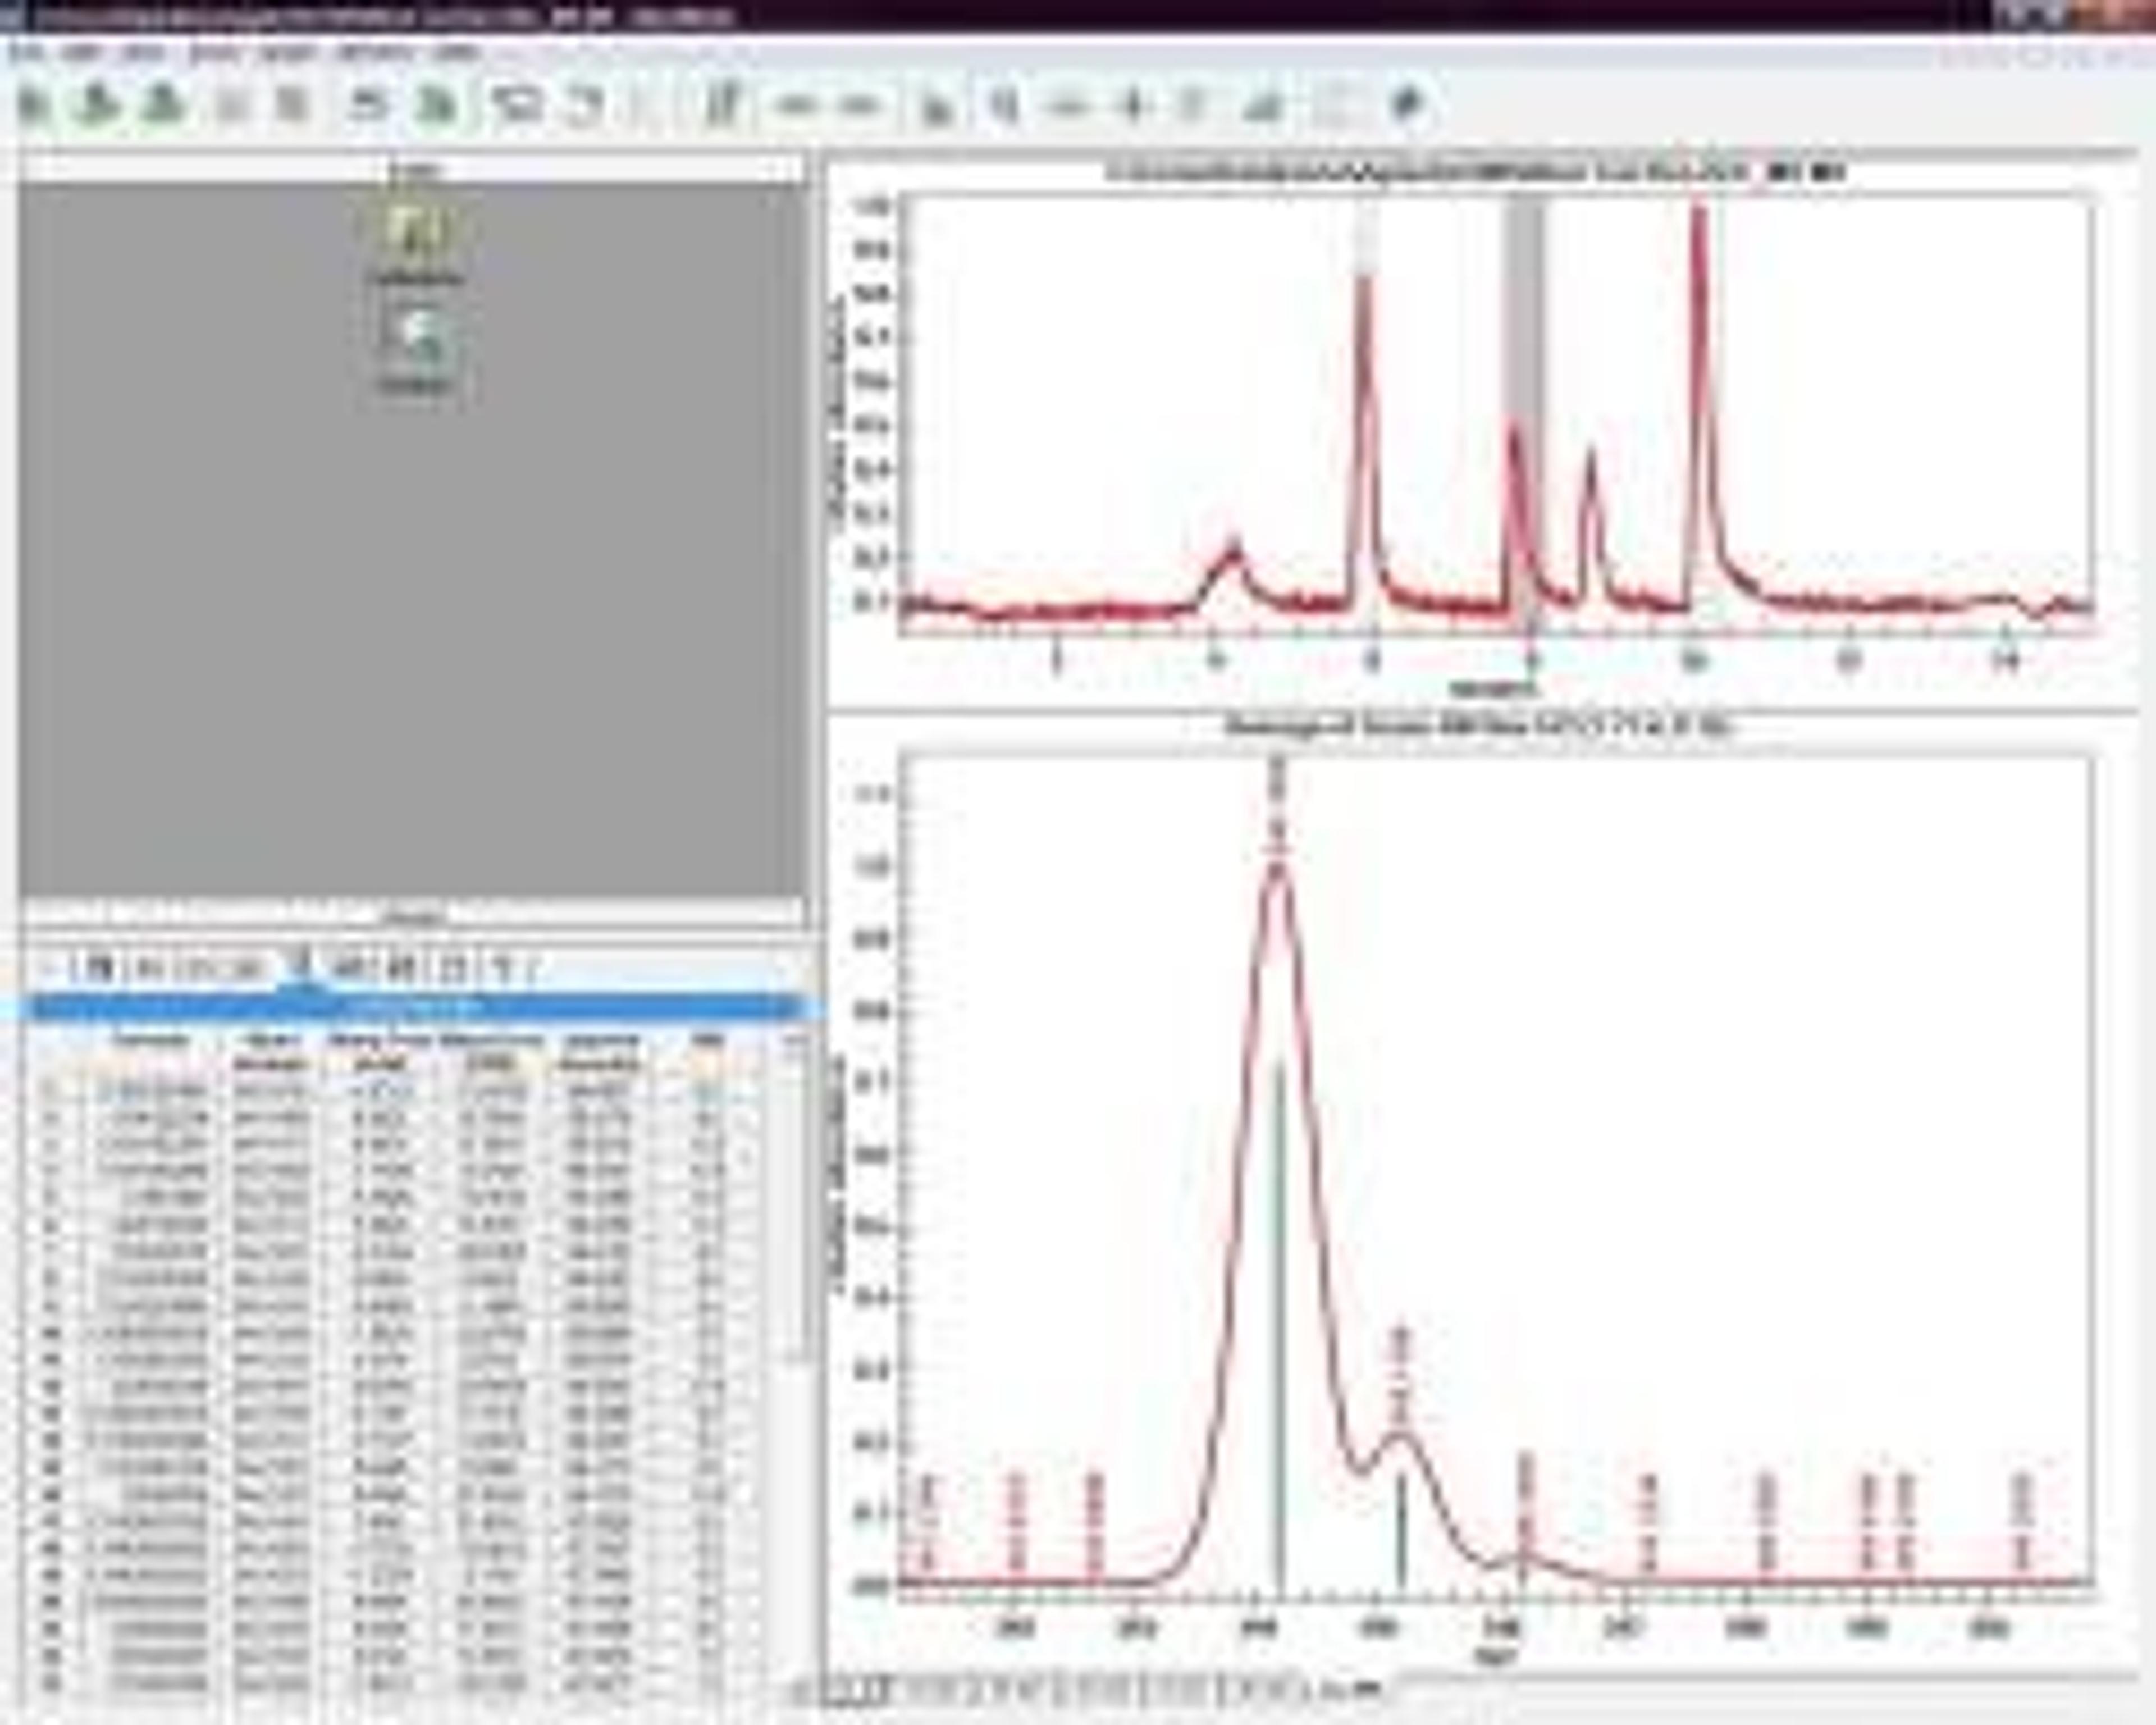Click the speech bubble icon in the main toolbar
The width and height of the screenshot is (2156, 1725).
point(517,105)
